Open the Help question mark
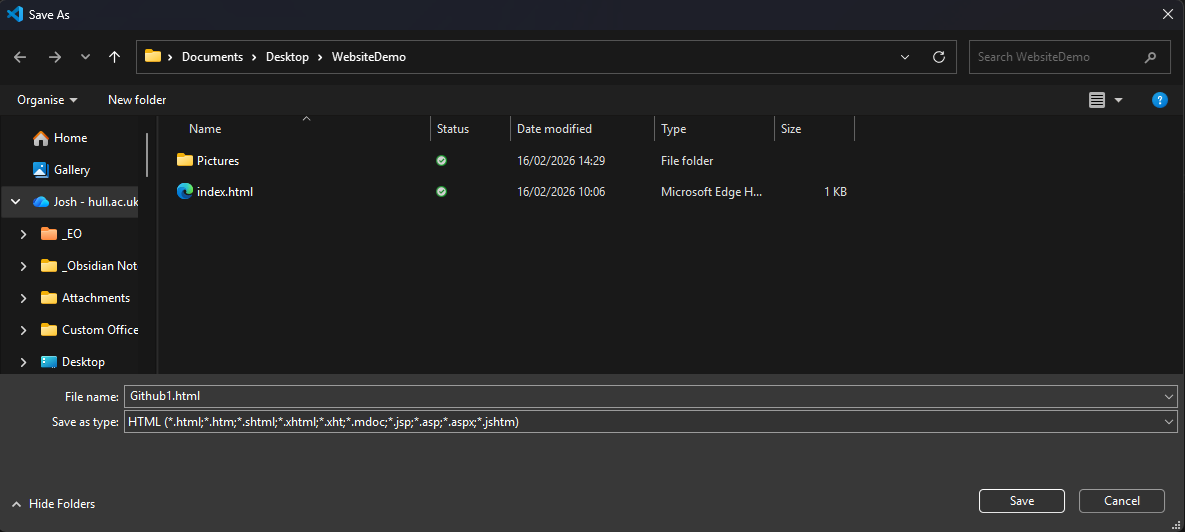Image resolution: width=1185 pixels, height=532 pixels. point(1159,100)
